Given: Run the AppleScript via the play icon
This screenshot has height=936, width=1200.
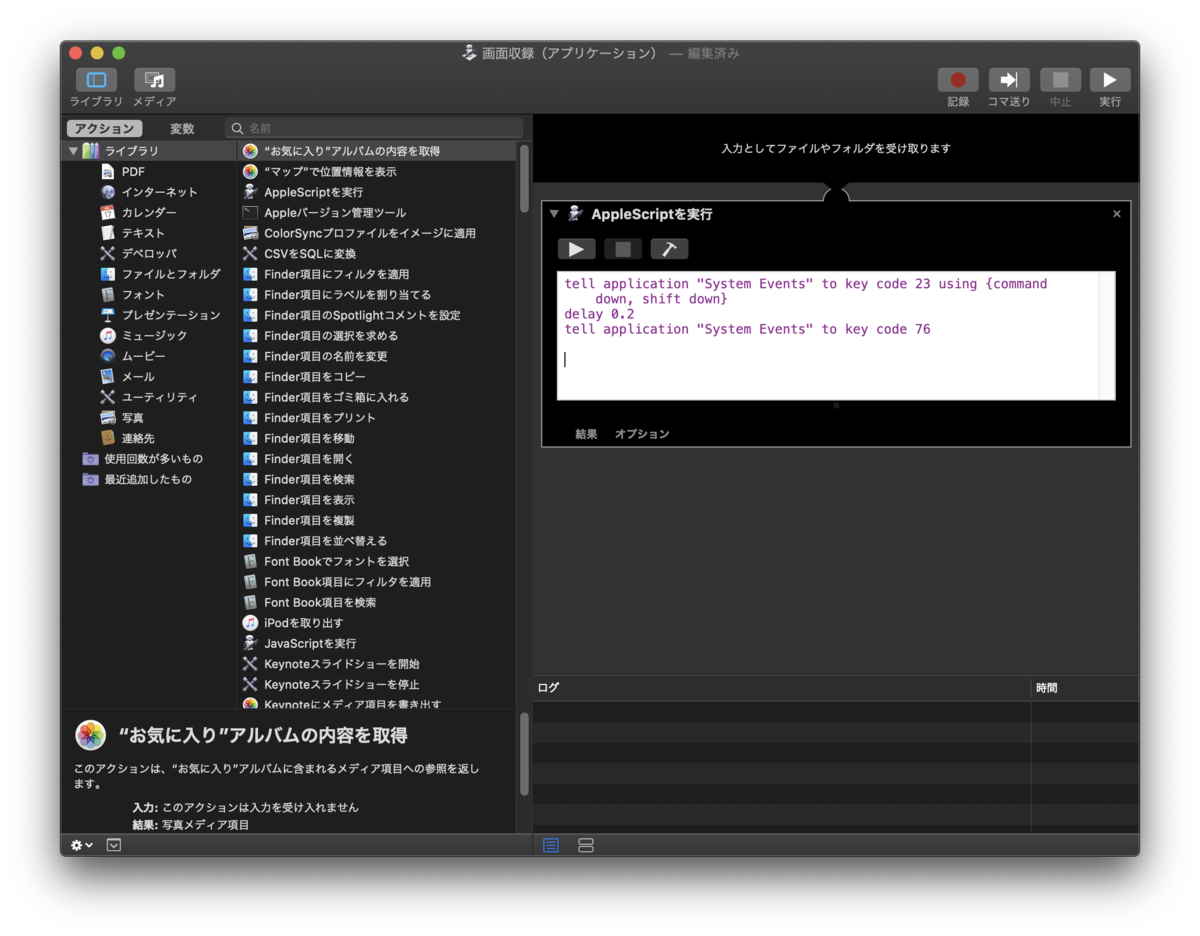Looking at the screenshot, I should [577, 249].
